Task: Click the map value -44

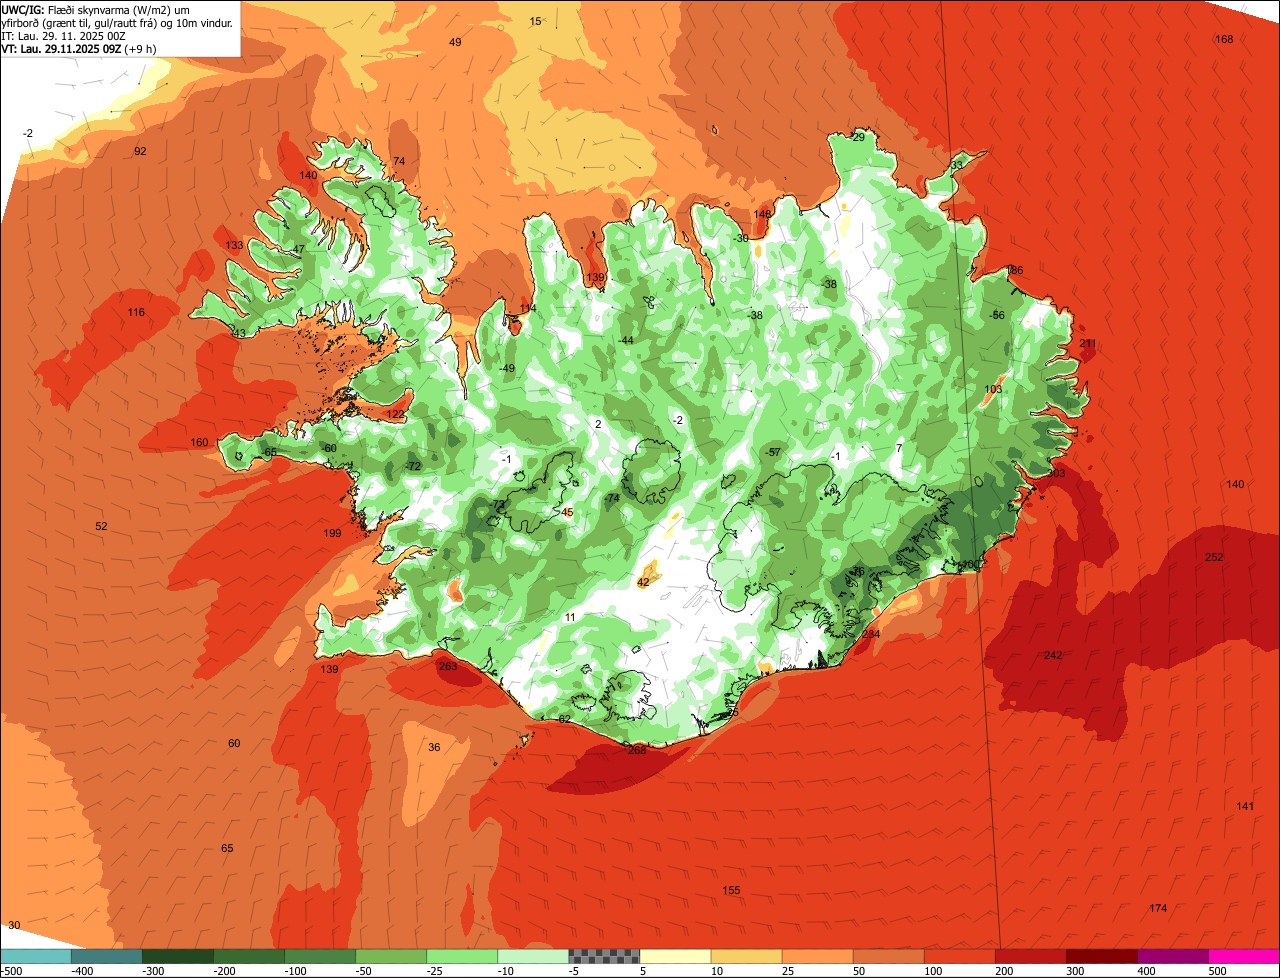Action: tap(626, 340)
